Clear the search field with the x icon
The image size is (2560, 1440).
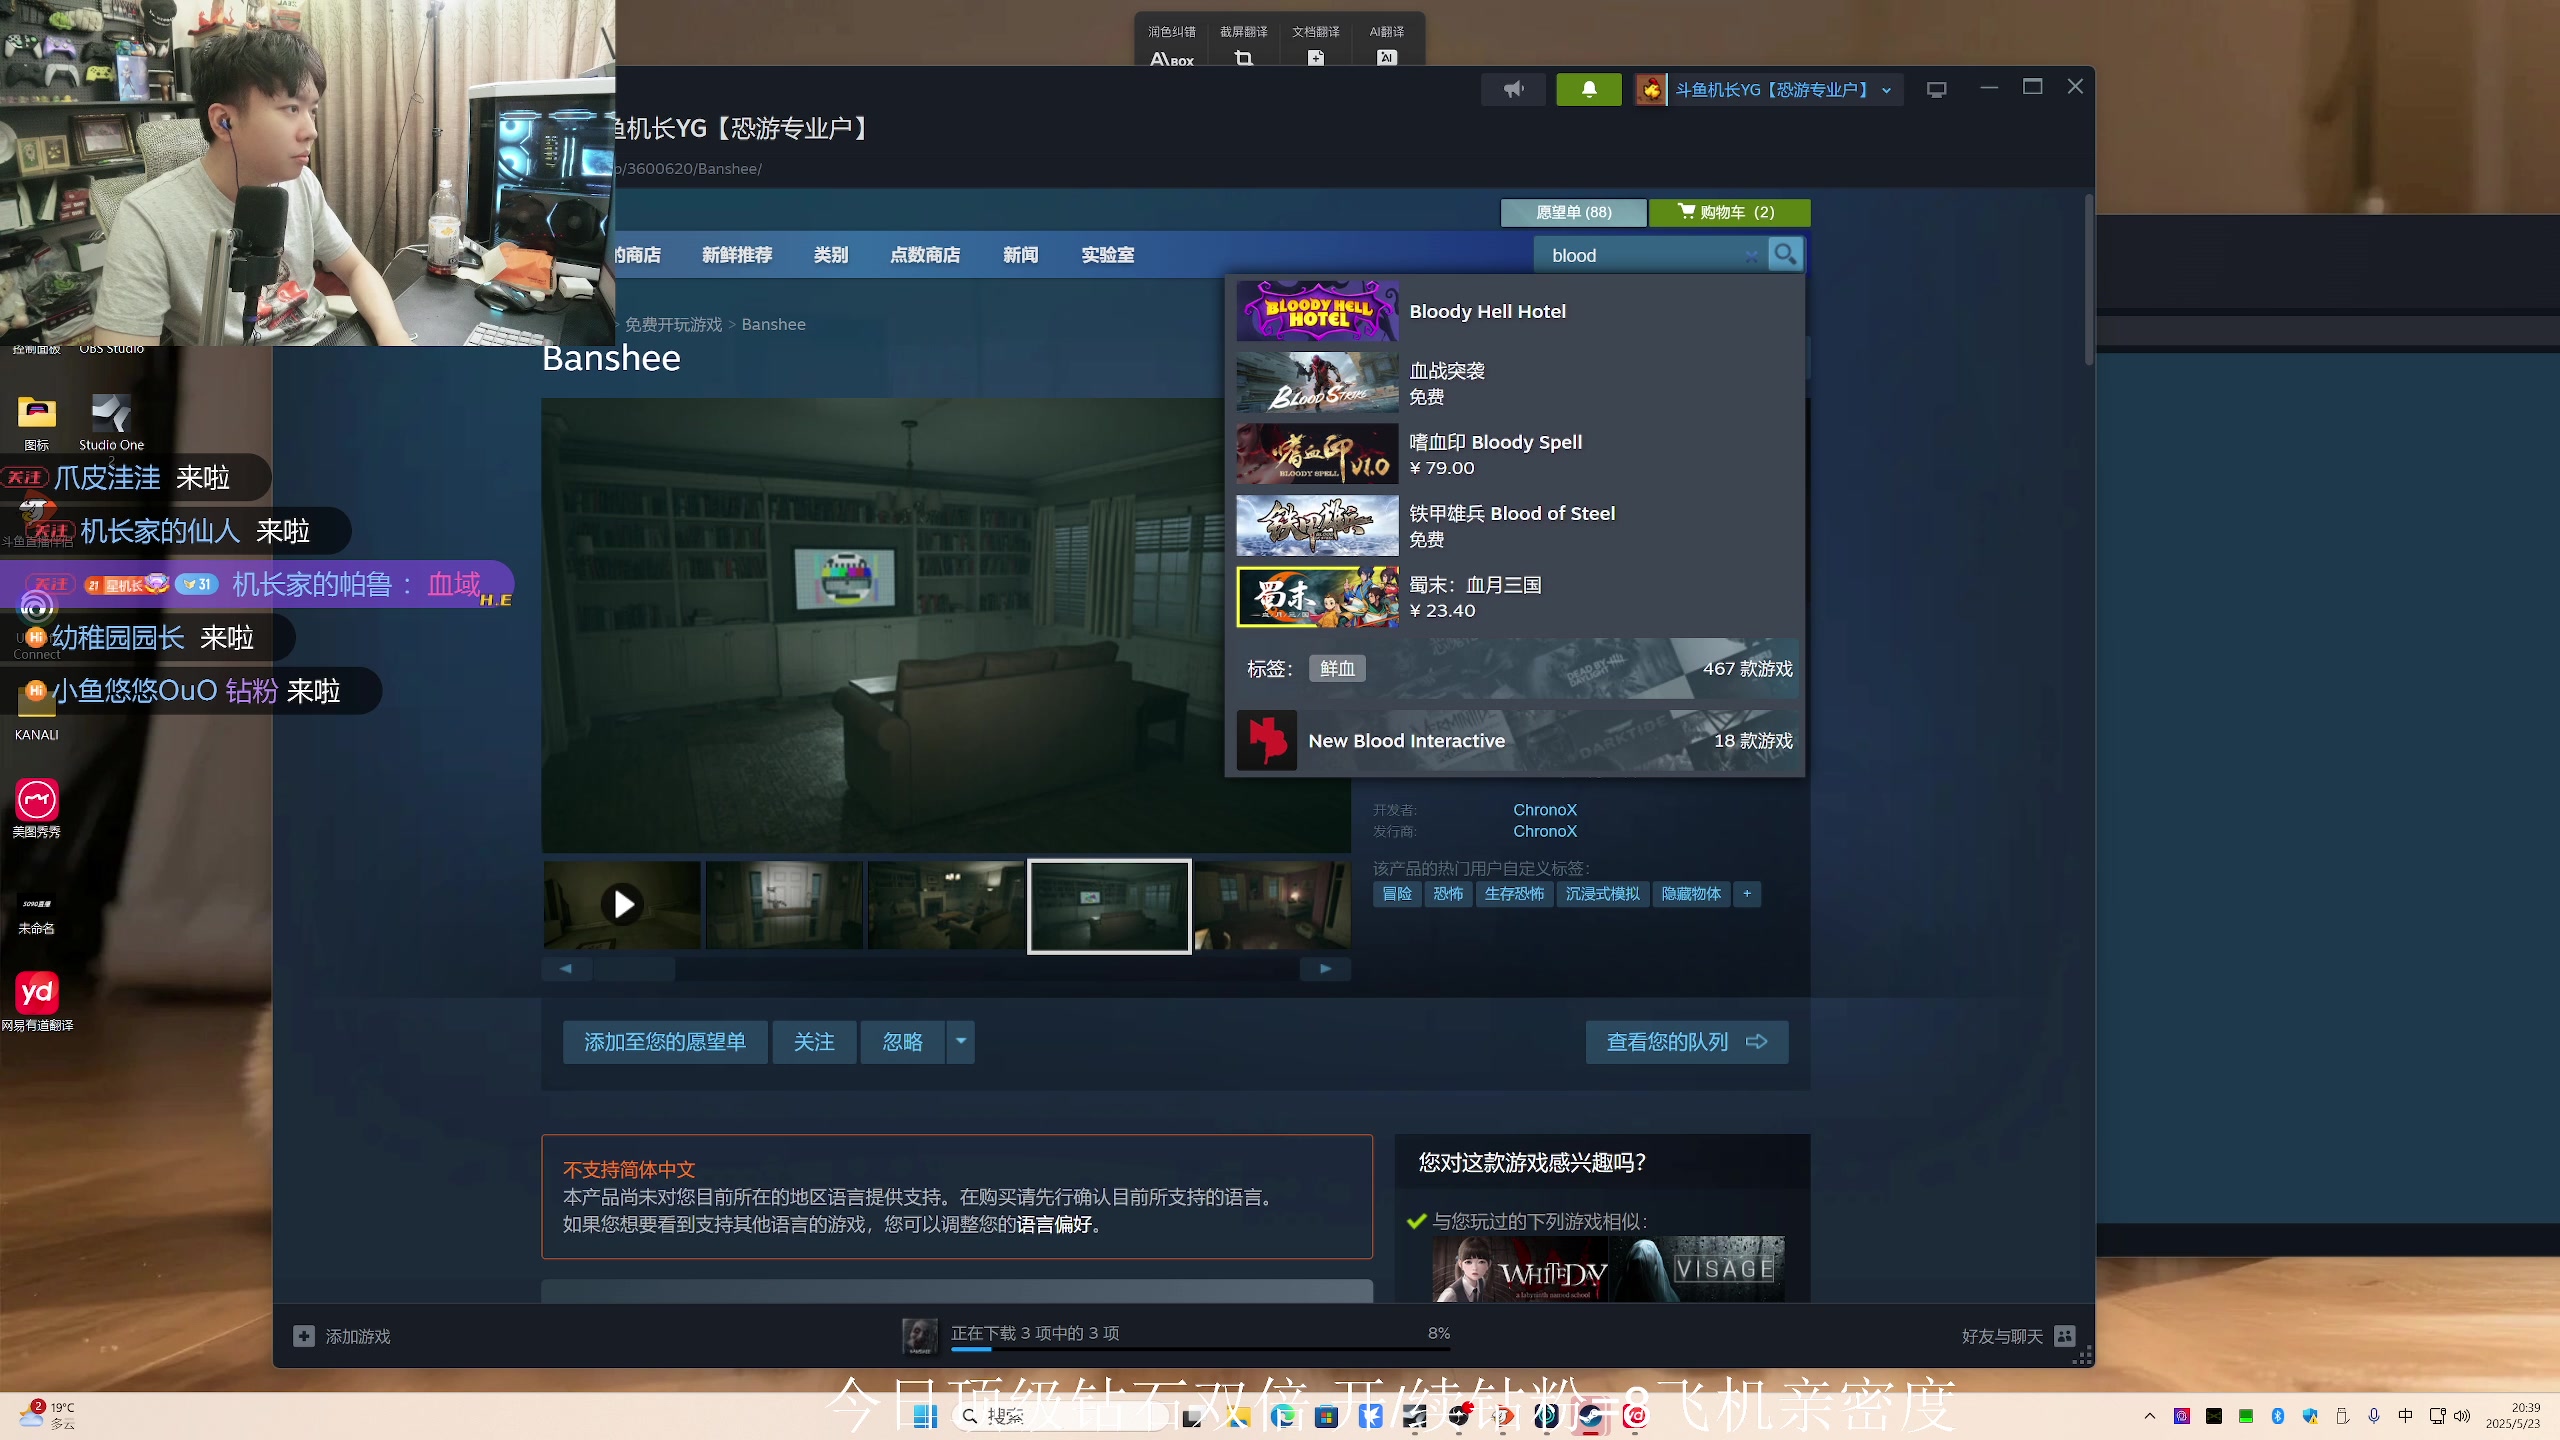(1751, 256)
